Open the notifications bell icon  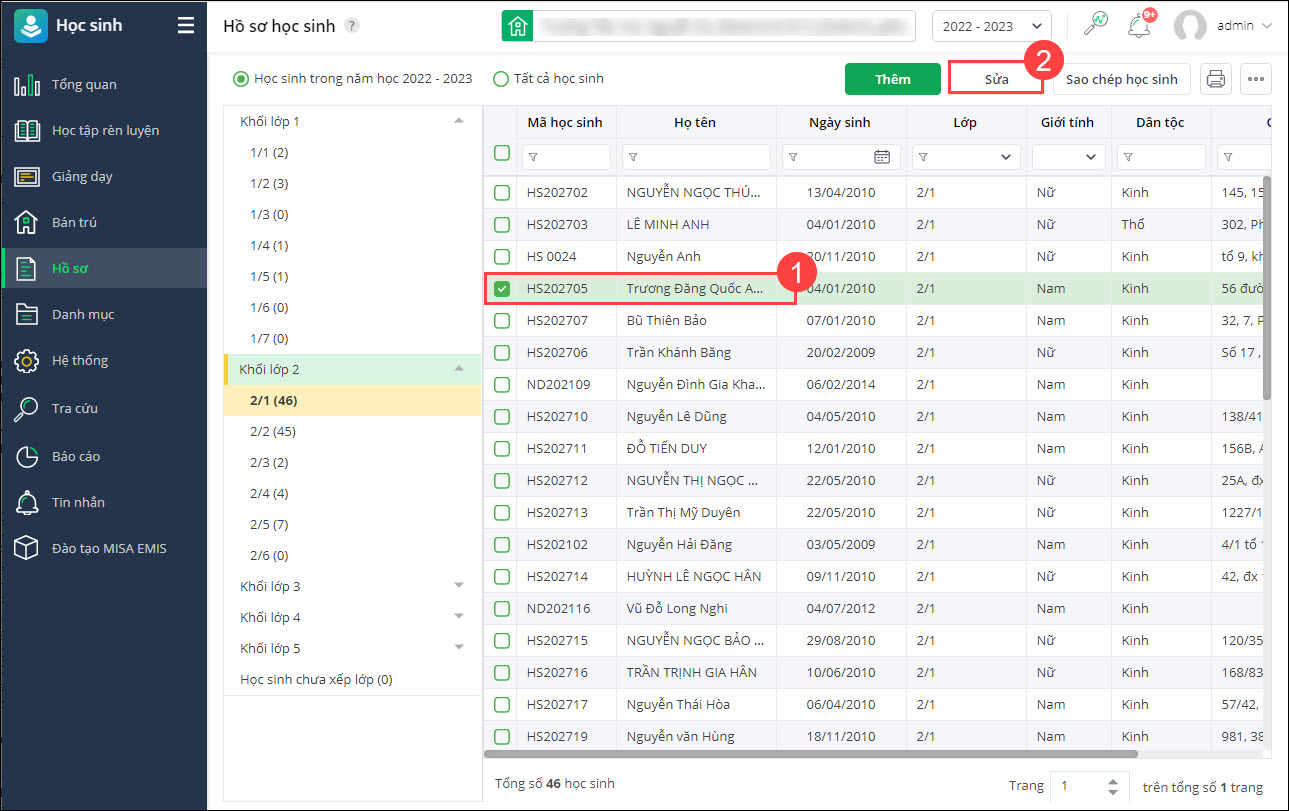1138,26
